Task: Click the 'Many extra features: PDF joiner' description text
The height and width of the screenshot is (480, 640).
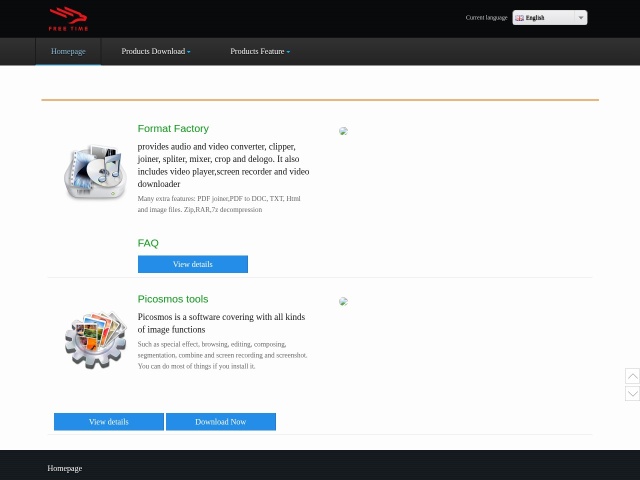Action: [x=219, y=204]
